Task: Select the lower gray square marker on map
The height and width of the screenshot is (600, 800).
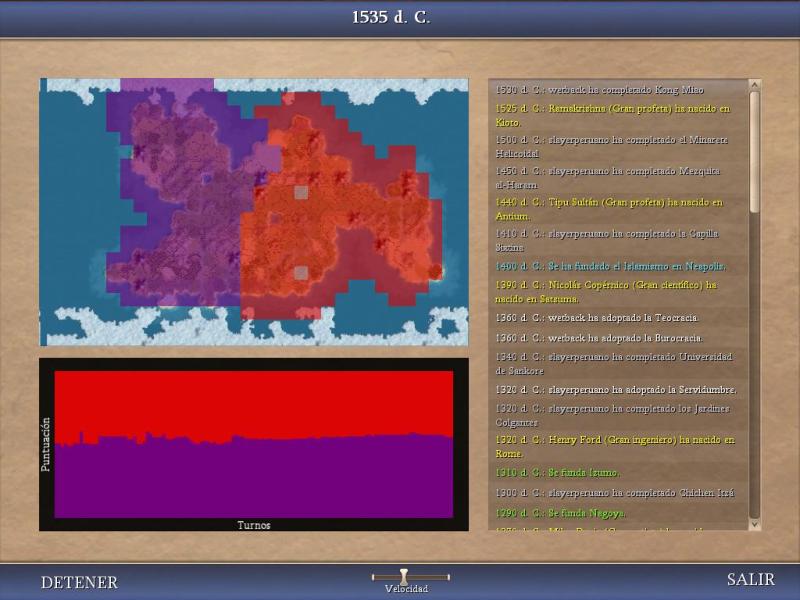Action: pyautogui.click(x=301, y=272)
